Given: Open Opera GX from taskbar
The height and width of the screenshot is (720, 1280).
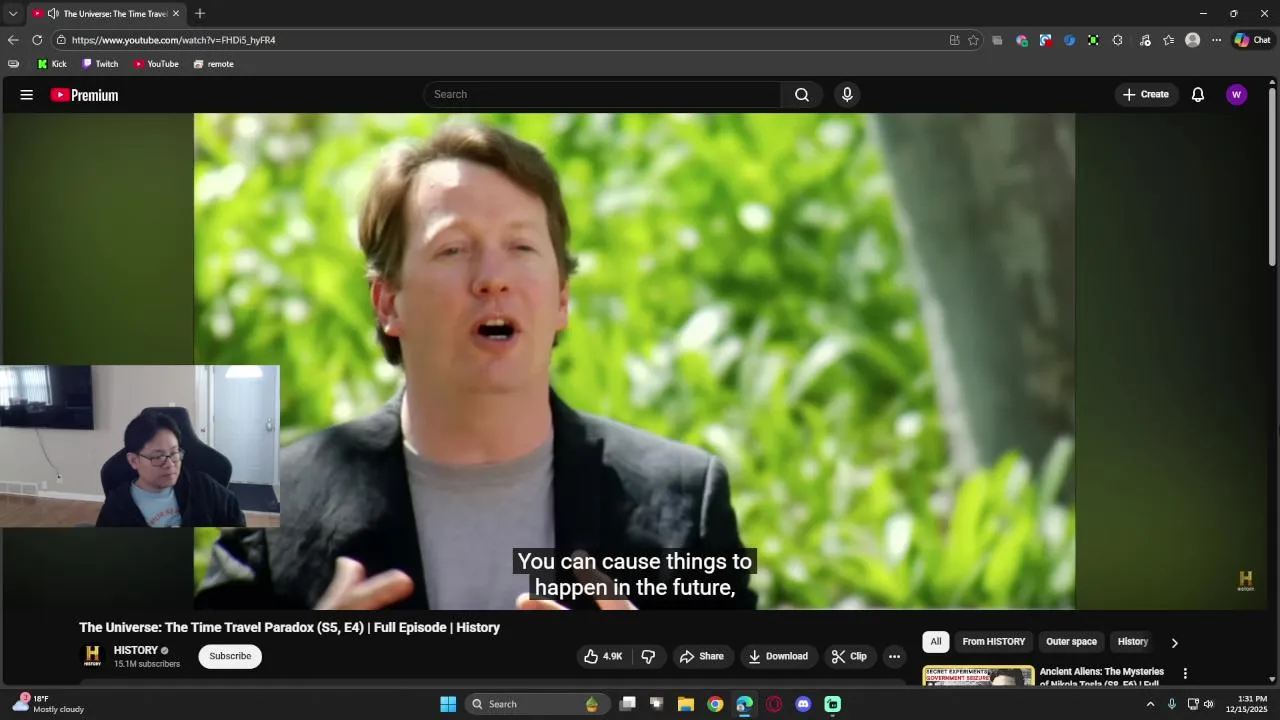Looking at the screenshot, I should point(774,704).
